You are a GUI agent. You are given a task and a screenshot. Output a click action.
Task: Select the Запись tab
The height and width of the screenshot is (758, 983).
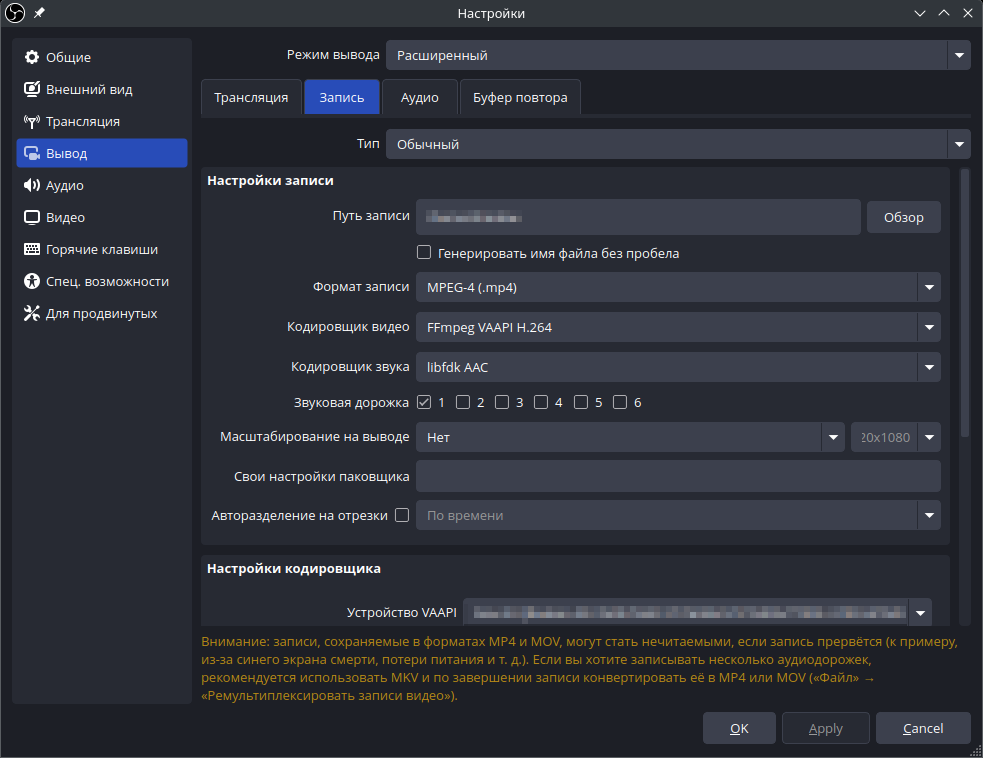click(x=342, y=97)
